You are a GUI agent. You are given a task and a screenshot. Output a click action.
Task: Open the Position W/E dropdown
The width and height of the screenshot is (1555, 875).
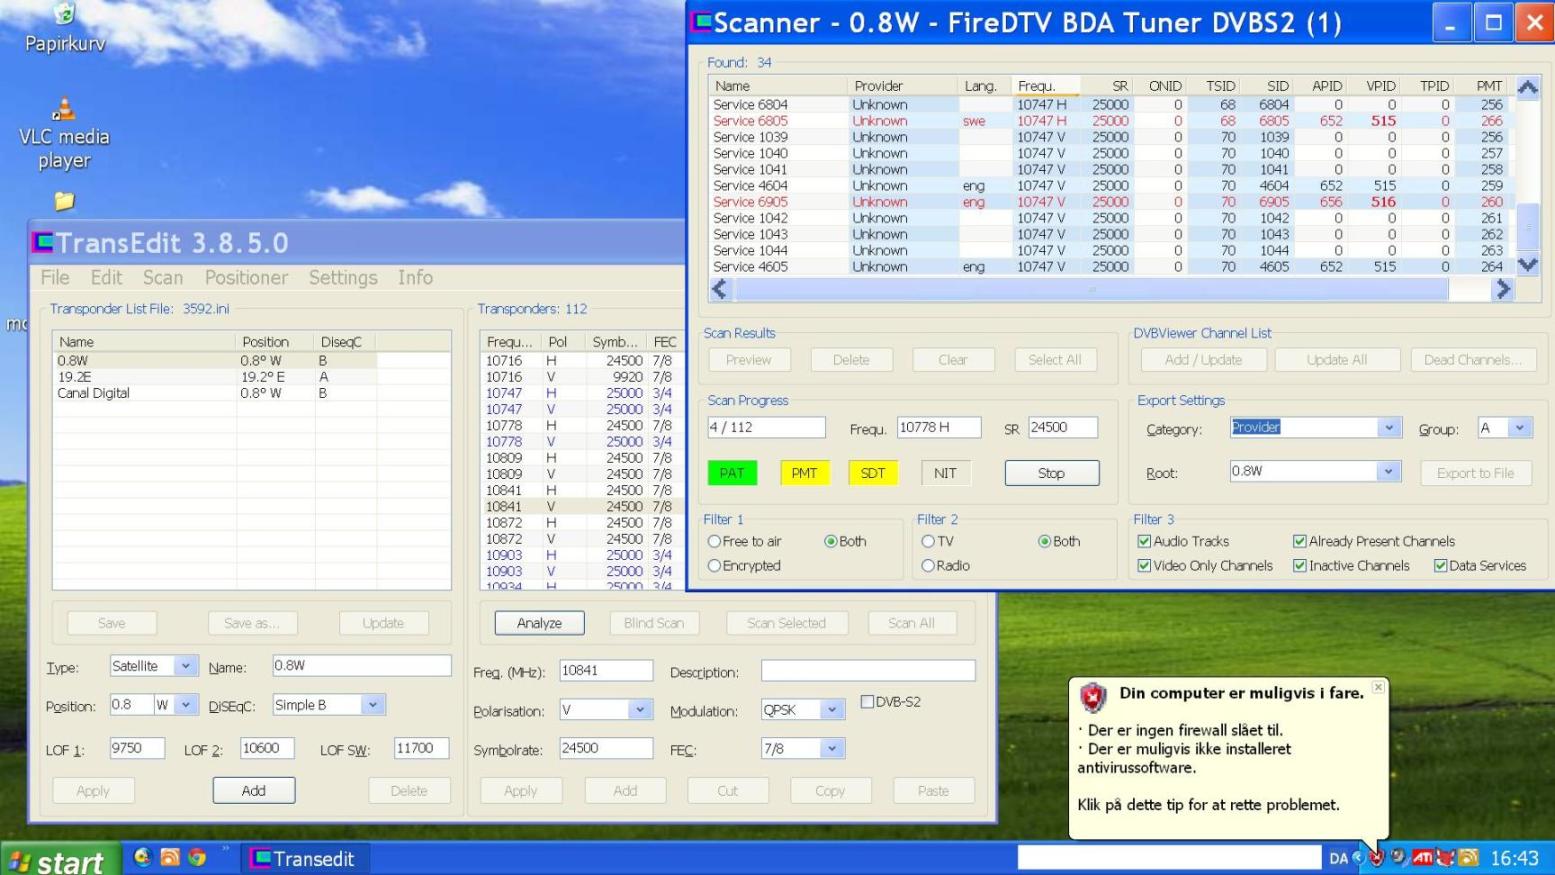pos(185,704)
